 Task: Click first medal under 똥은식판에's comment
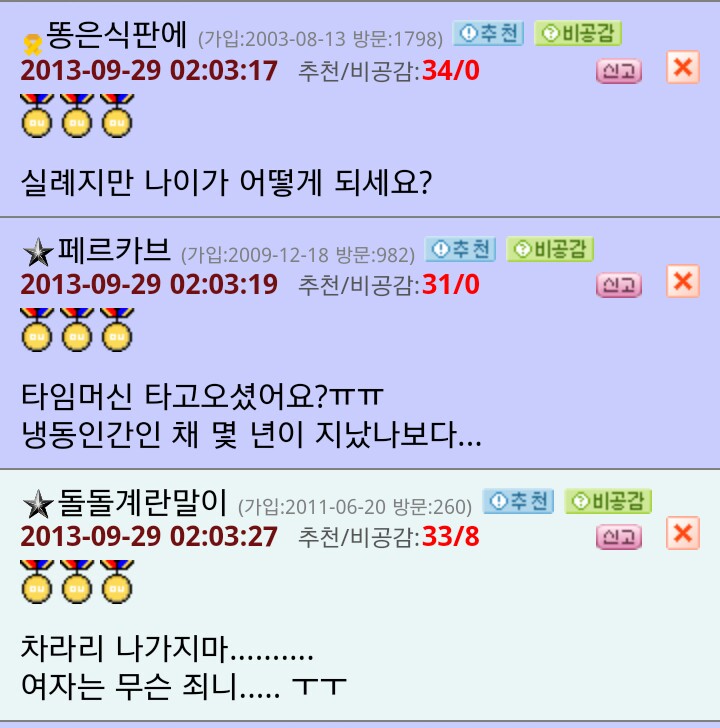[37, 116]
